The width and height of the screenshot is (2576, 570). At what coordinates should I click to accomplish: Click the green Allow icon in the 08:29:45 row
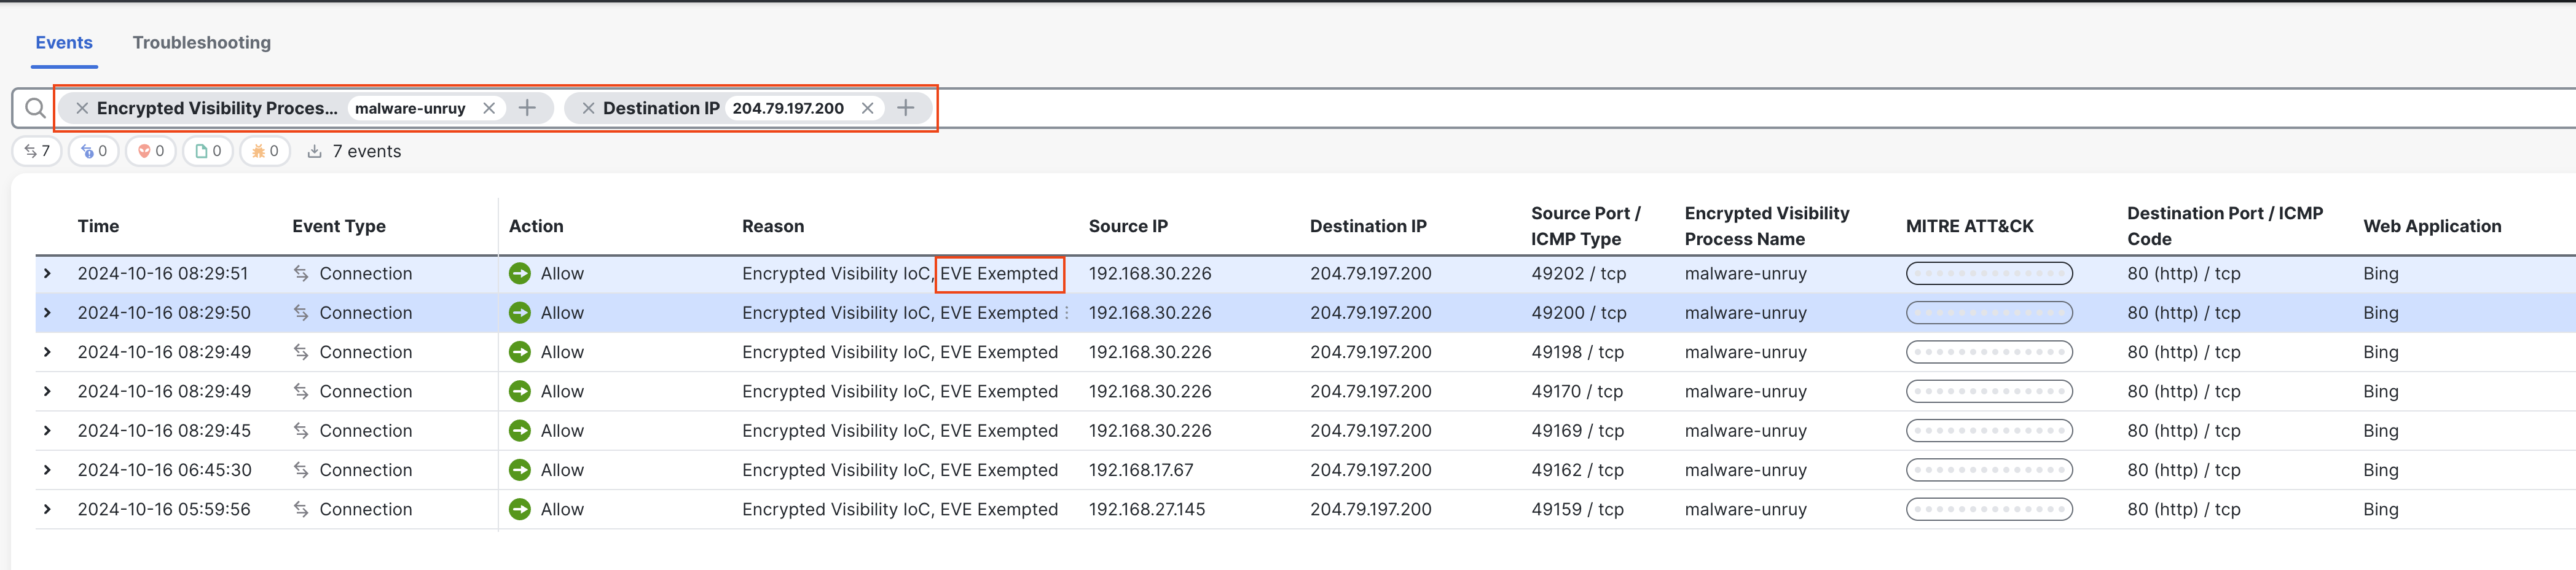[x=520, y=431]
